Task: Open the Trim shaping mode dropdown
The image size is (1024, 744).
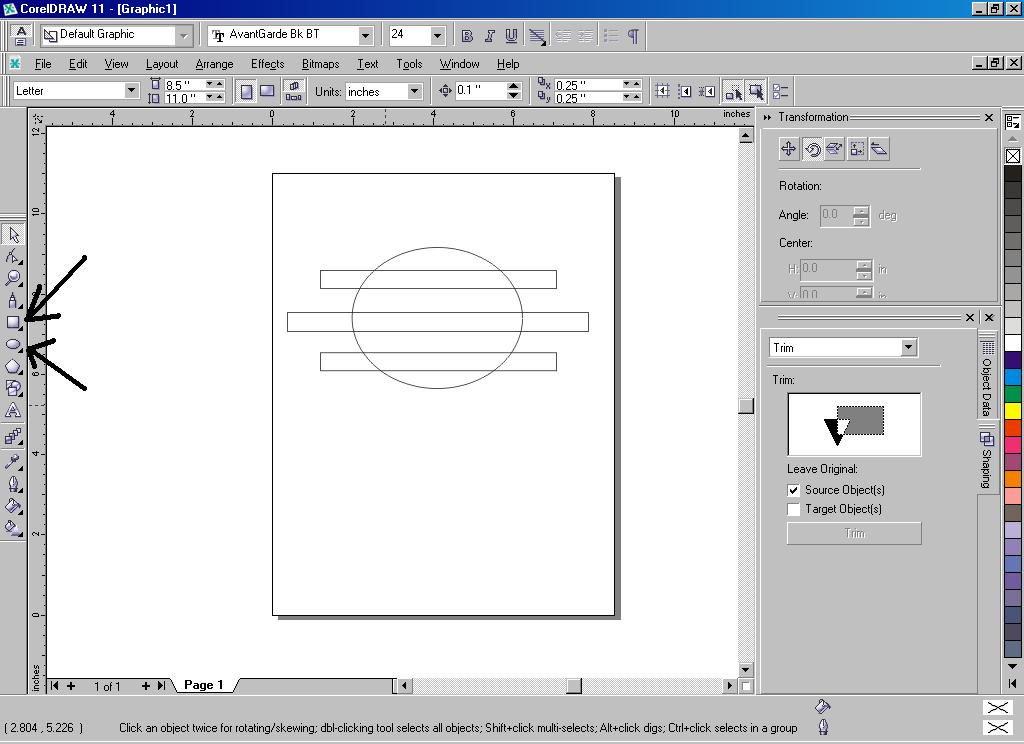Action: (x=910, y=347)
